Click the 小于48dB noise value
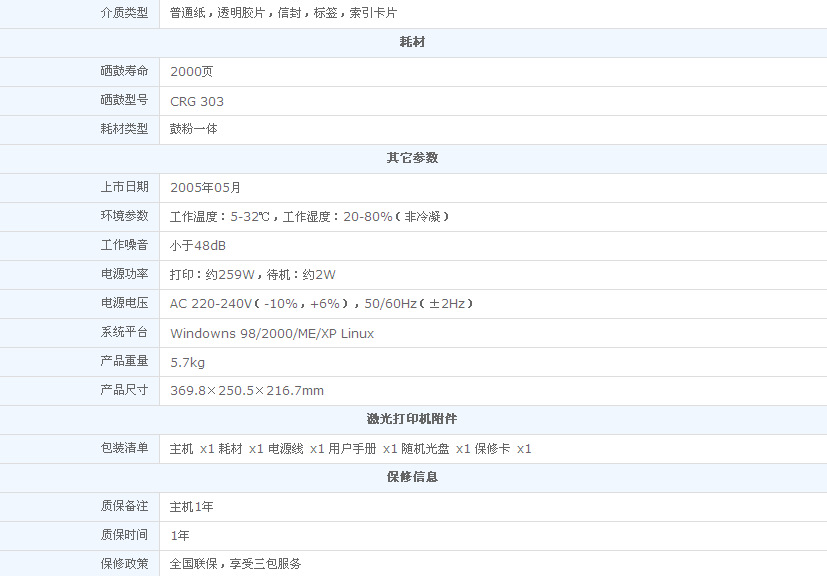This screenshot has height=576, width=827. [198, 245]
